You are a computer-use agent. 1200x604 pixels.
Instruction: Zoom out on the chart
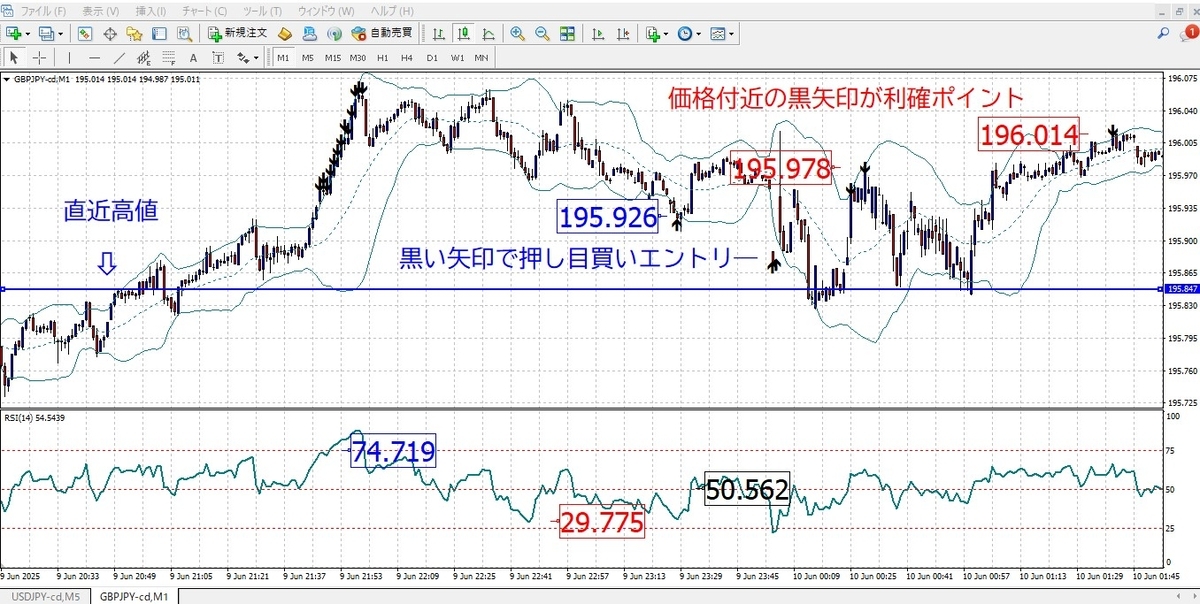click(x=542, y=33)
